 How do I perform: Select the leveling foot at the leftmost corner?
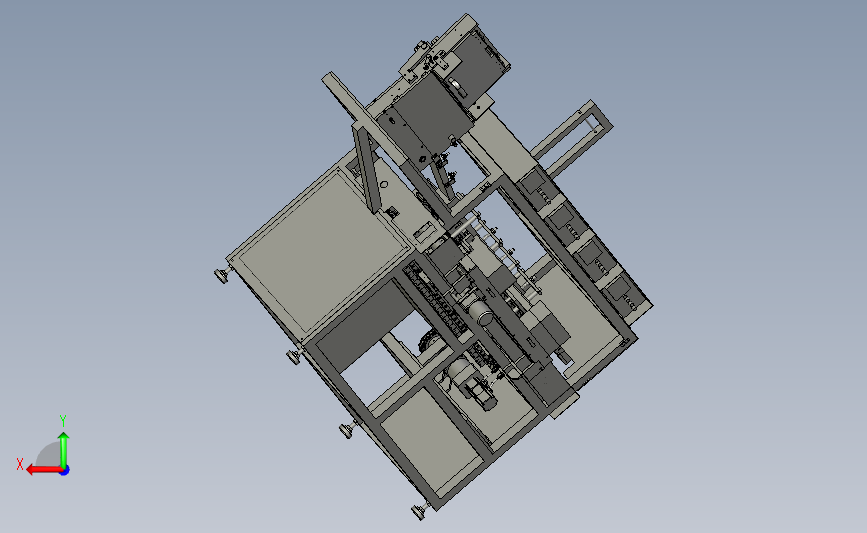click(223, 275)
